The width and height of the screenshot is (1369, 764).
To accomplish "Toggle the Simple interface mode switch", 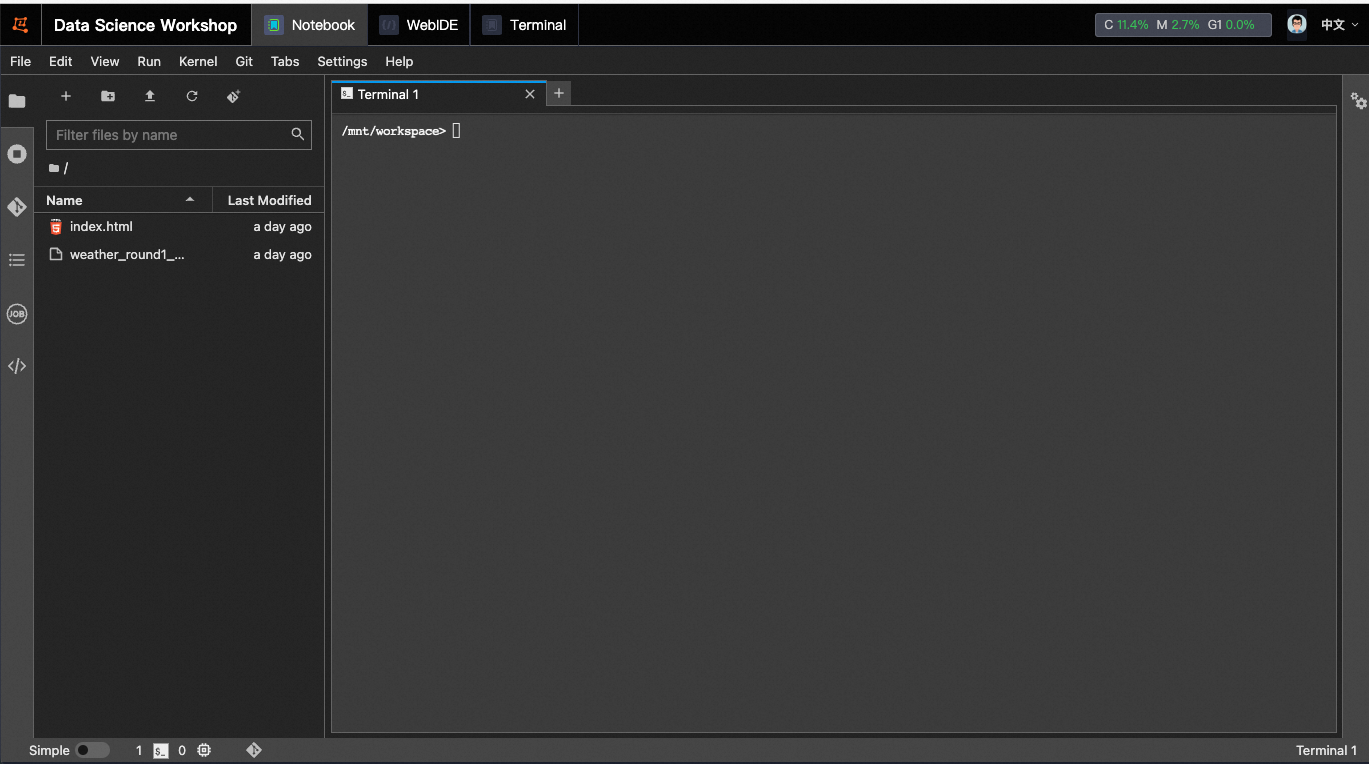I will point(92,750).
